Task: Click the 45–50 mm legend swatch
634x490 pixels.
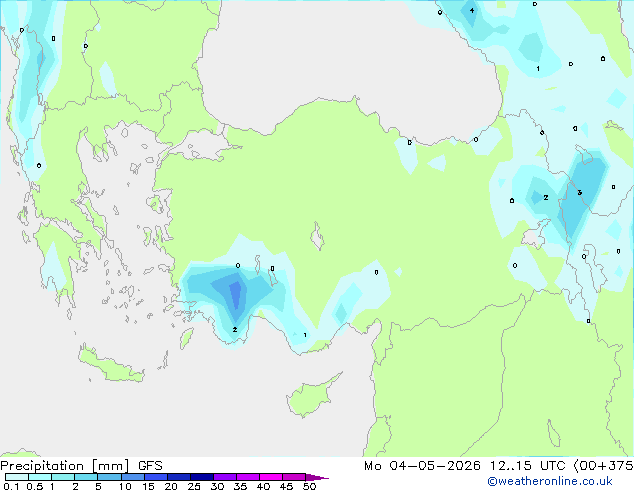Action: click(294, 477)
